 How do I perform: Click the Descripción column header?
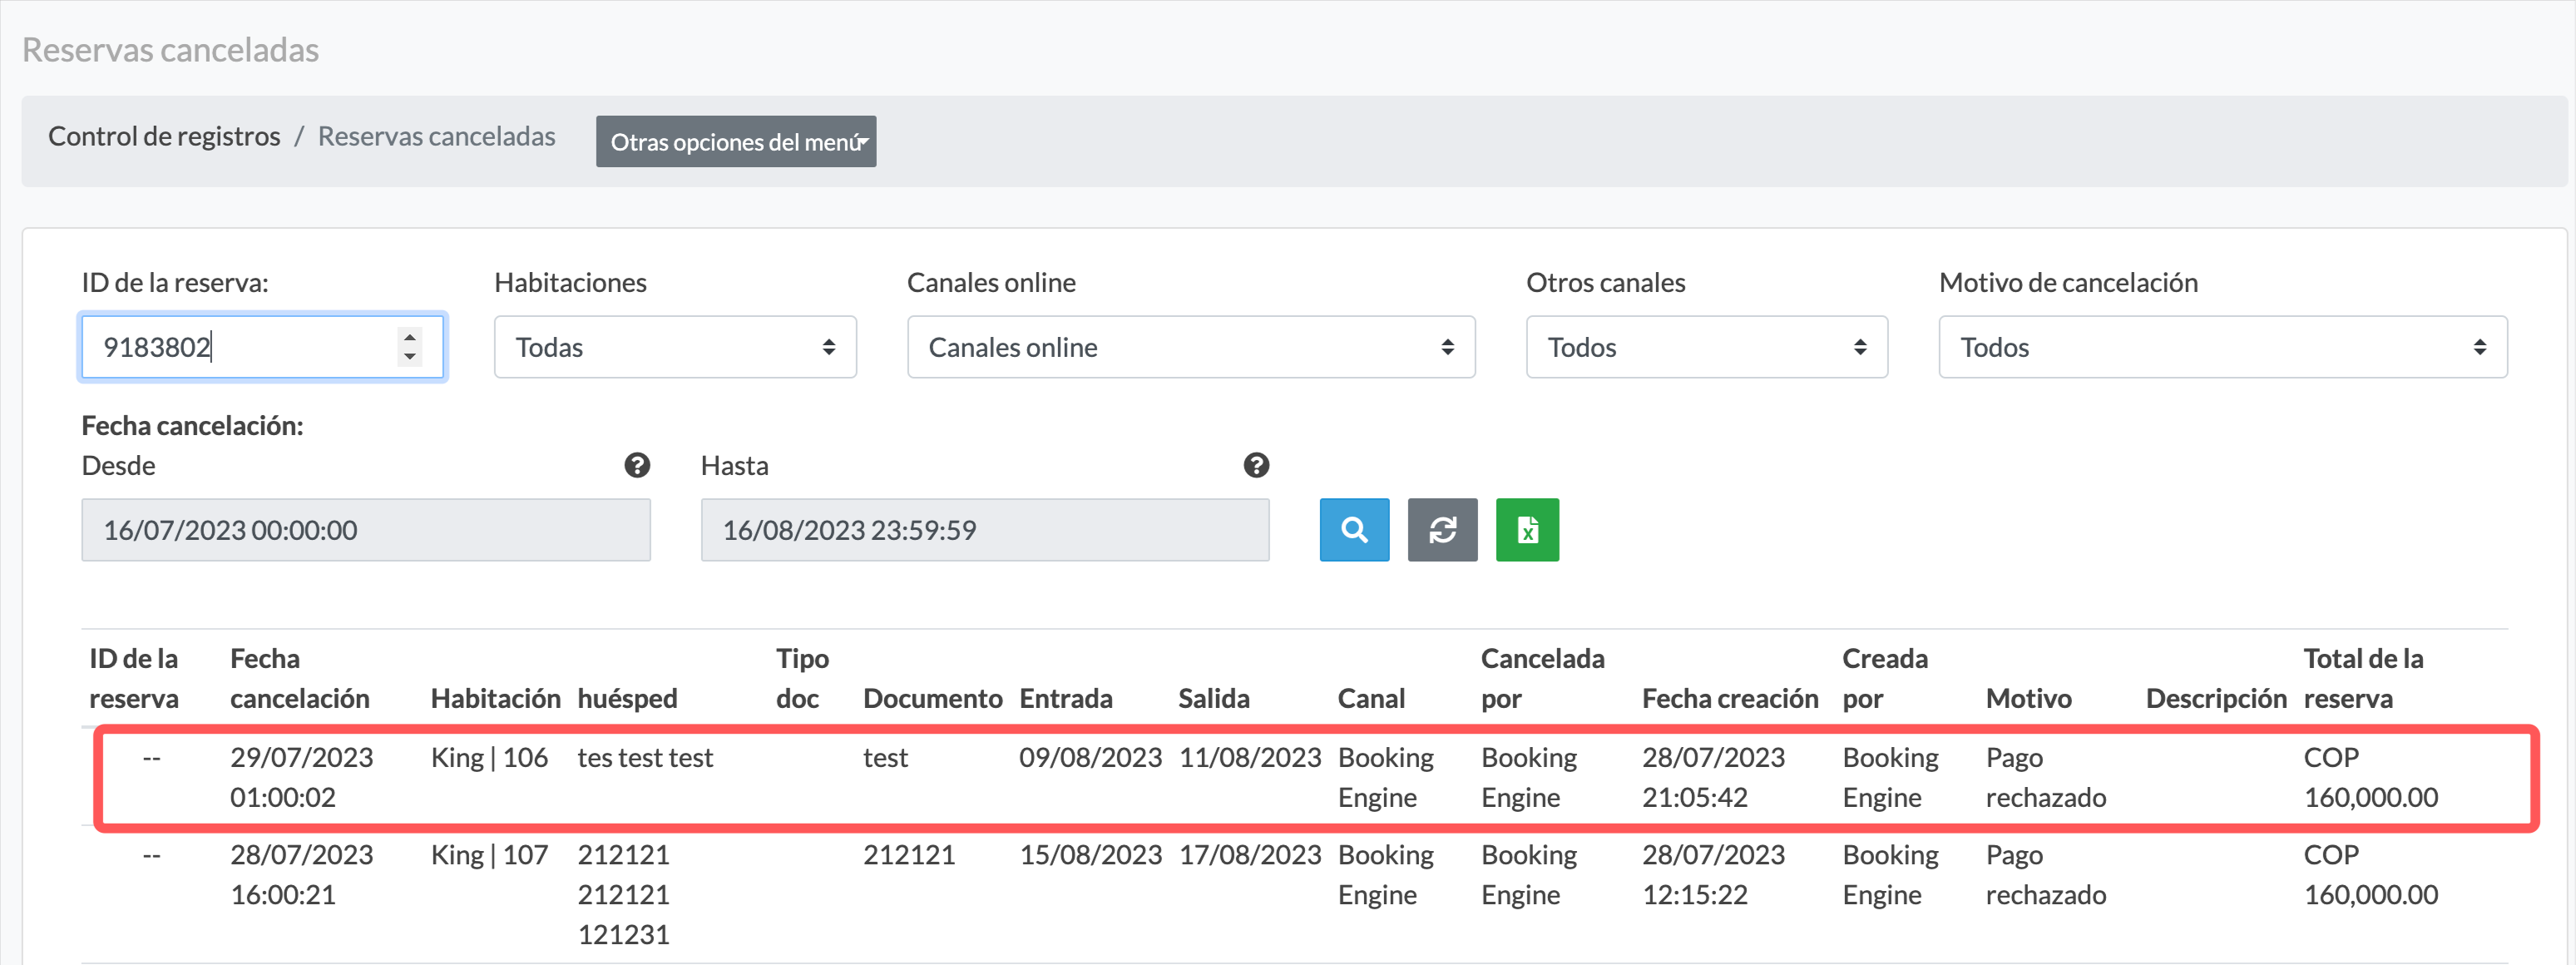[2216, 698]
